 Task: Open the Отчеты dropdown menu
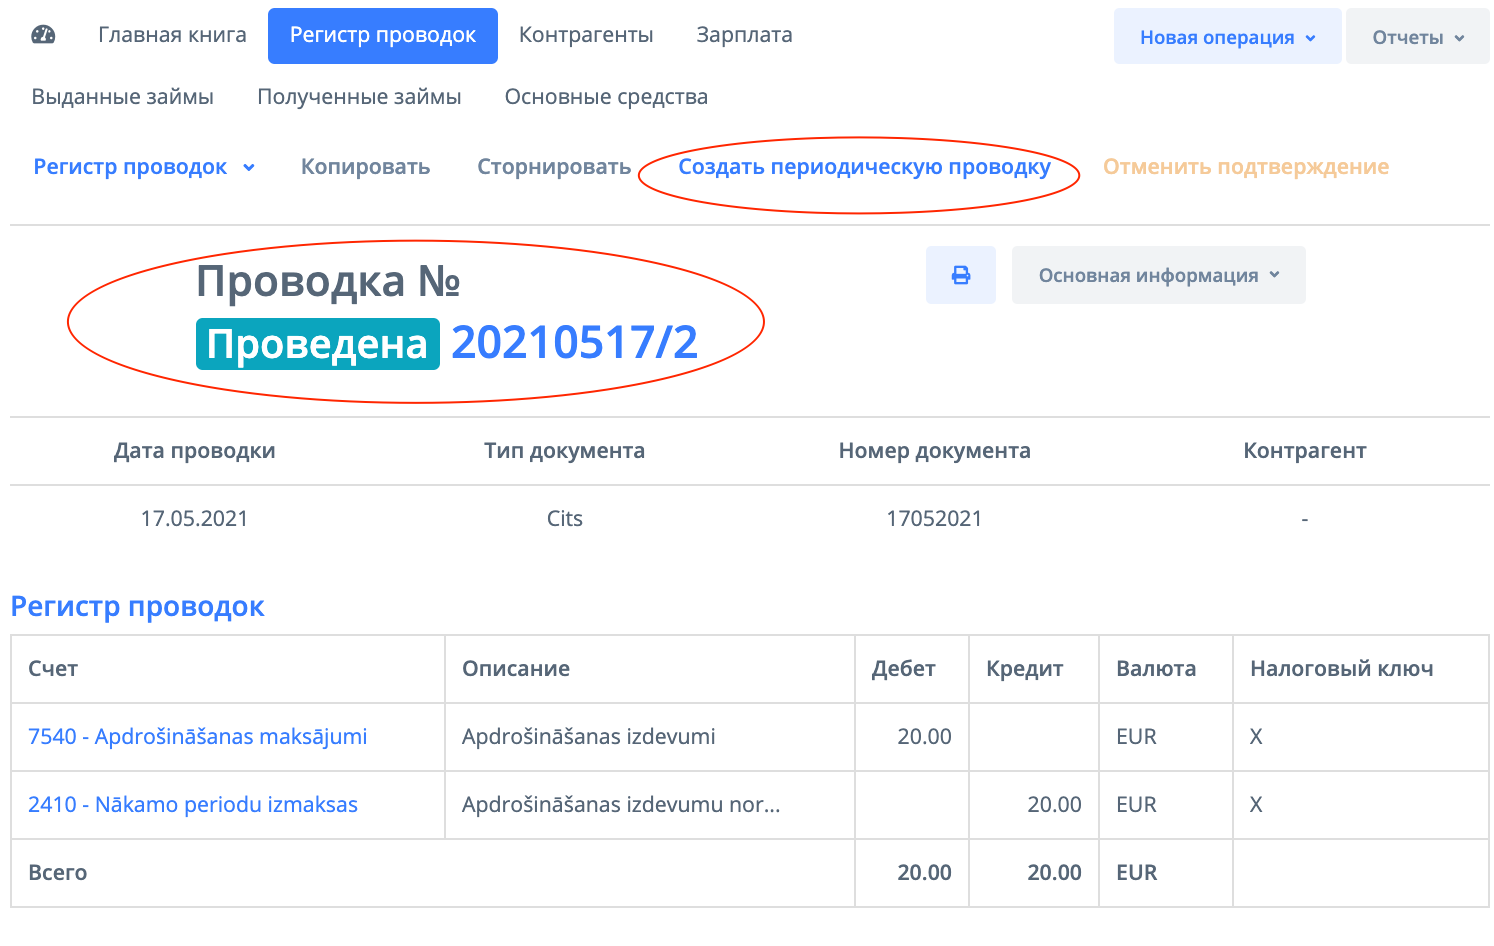[x=1417, y=37]
